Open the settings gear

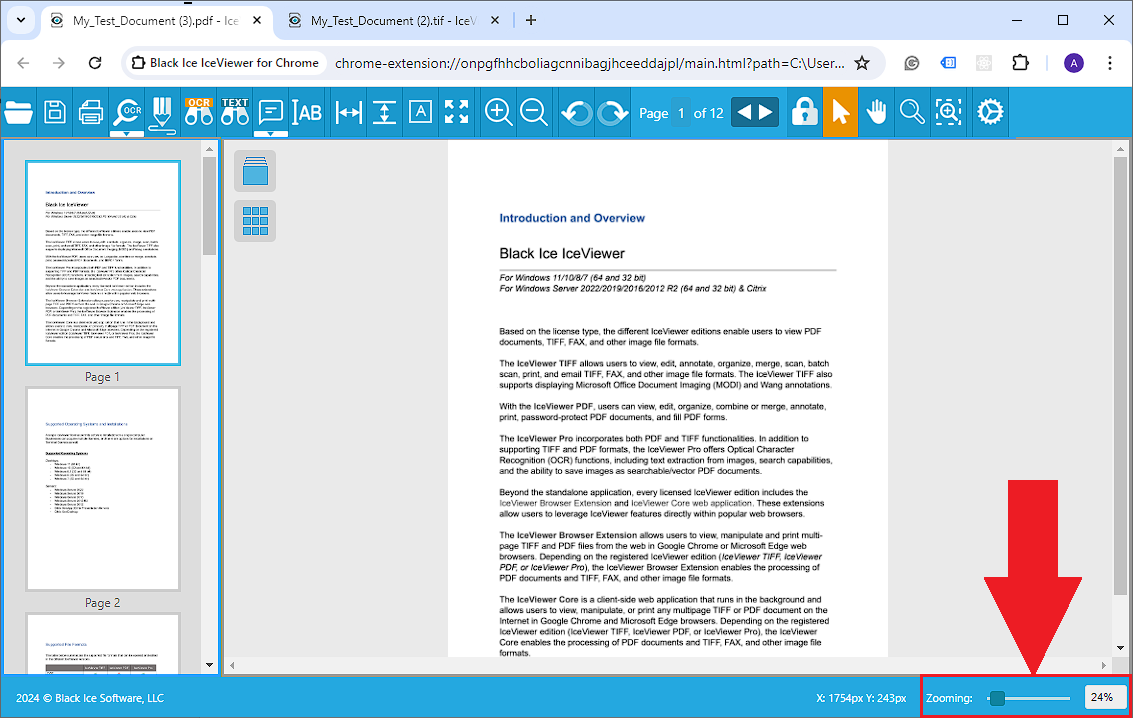pyautogui.click(x=990, y=112)
